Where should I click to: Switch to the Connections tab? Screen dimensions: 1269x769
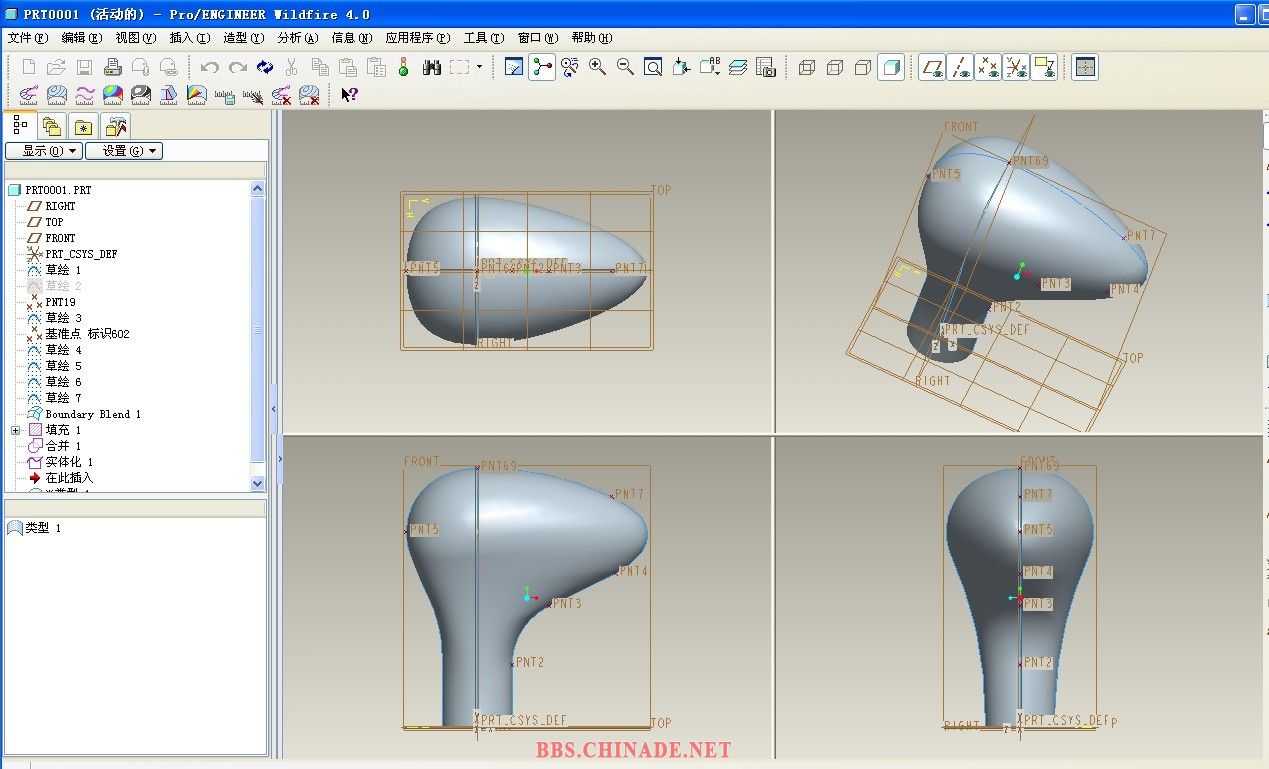coord(116,126)
